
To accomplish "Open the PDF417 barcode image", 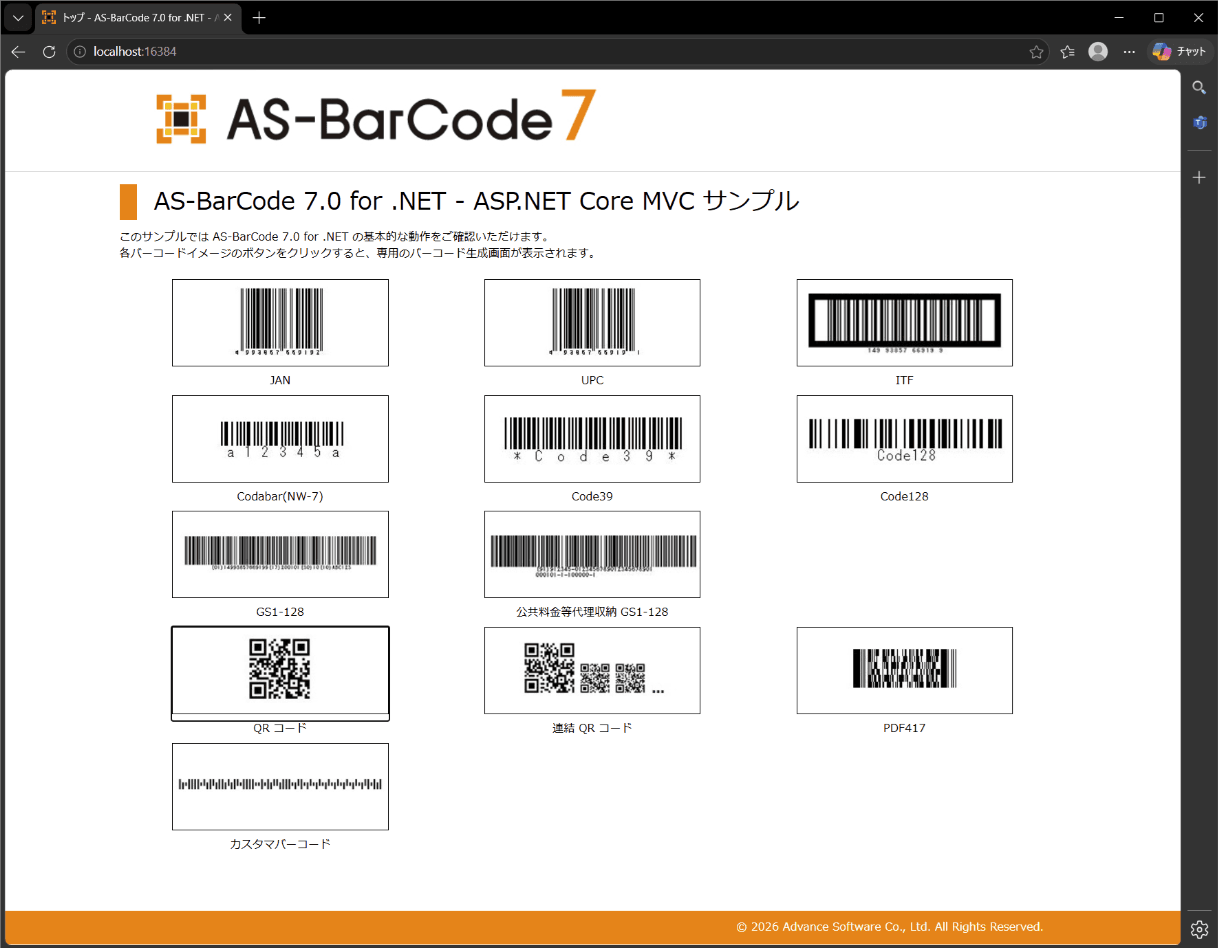I will [x=904, y=671].
